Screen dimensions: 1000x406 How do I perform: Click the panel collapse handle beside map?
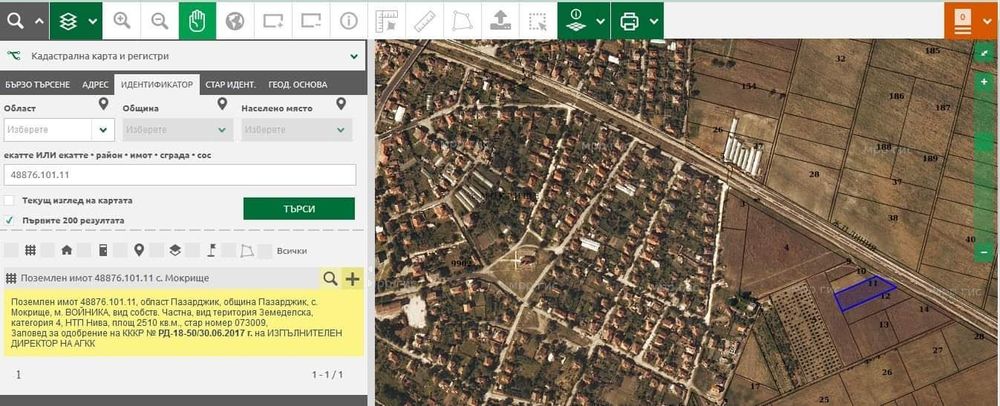click(371, 269)
